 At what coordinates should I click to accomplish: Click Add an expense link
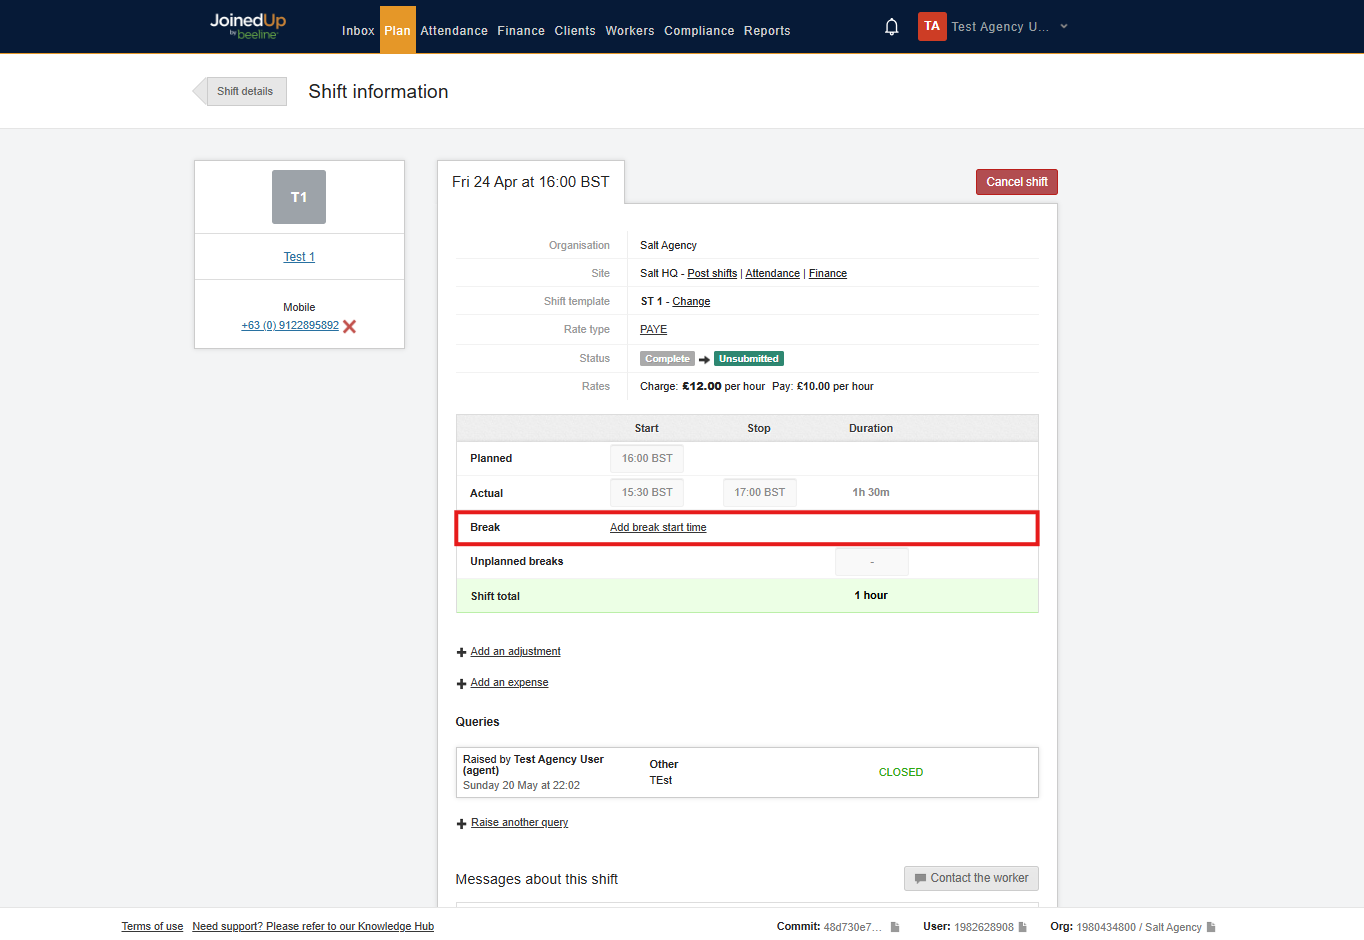point(509,683)
